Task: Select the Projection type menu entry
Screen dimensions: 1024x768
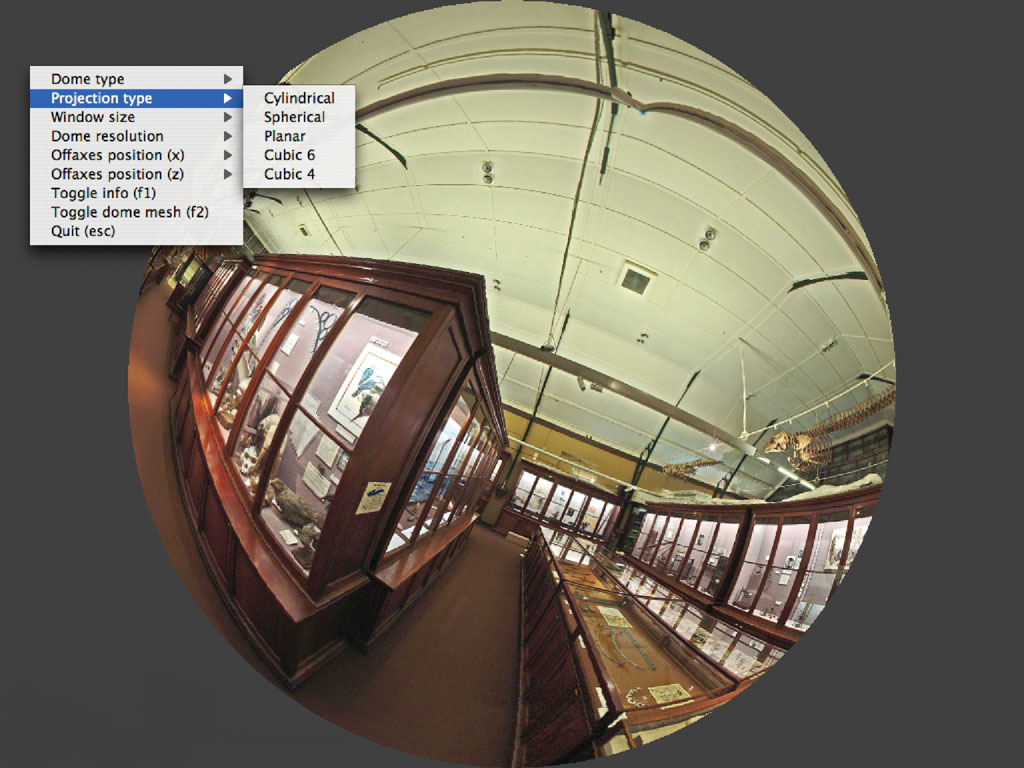Action: point(136,98)
